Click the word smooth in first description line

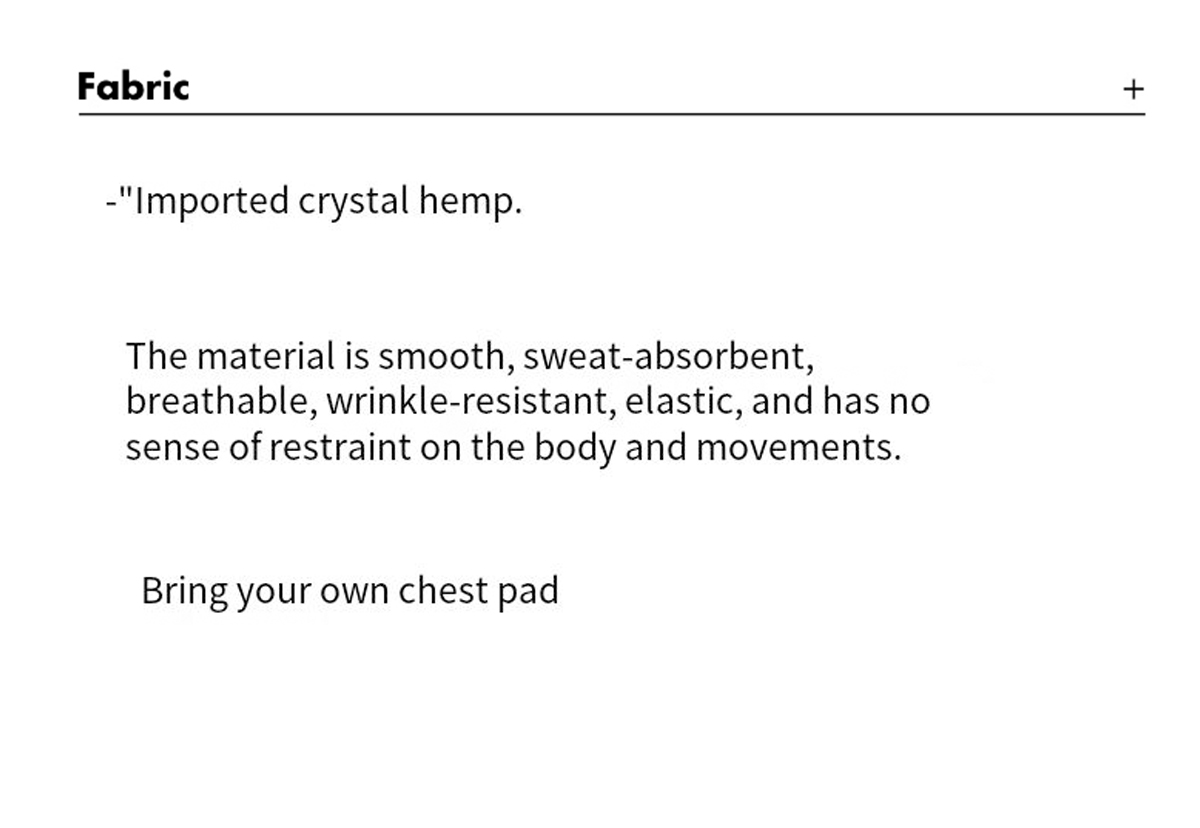point(446,356)
